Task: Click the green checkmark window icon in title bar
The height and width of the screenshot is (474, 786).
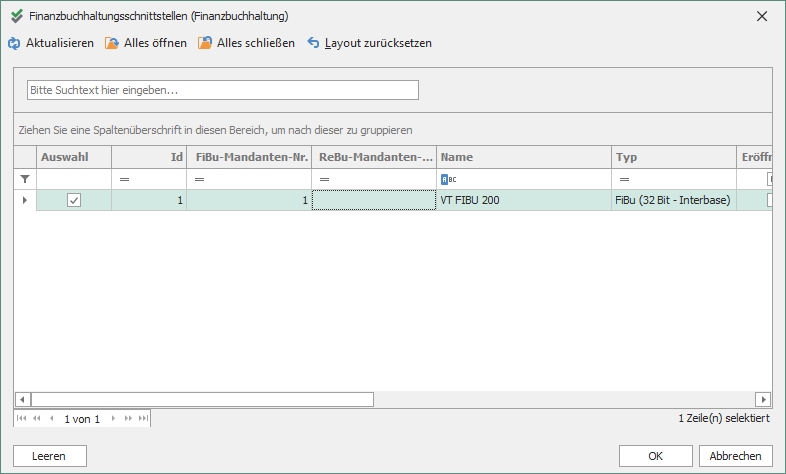Action: click(17, 16)
